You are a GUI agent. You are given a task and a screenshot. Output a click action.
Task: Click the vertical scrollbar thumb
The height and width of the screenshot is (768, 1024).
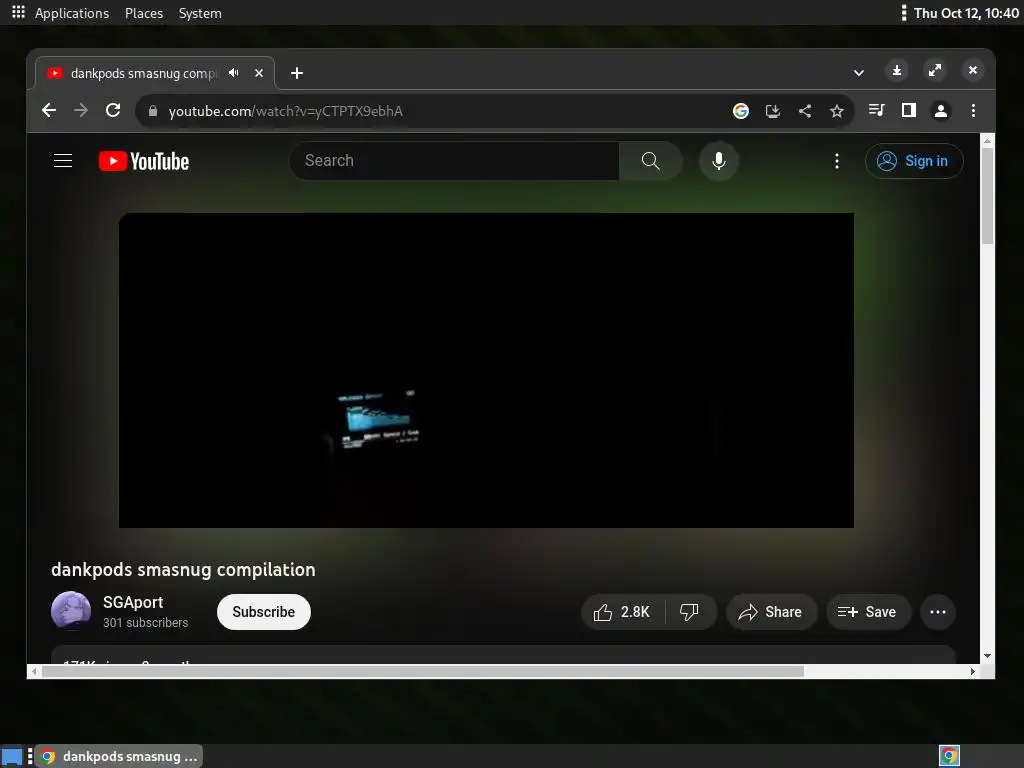(987, 196)
